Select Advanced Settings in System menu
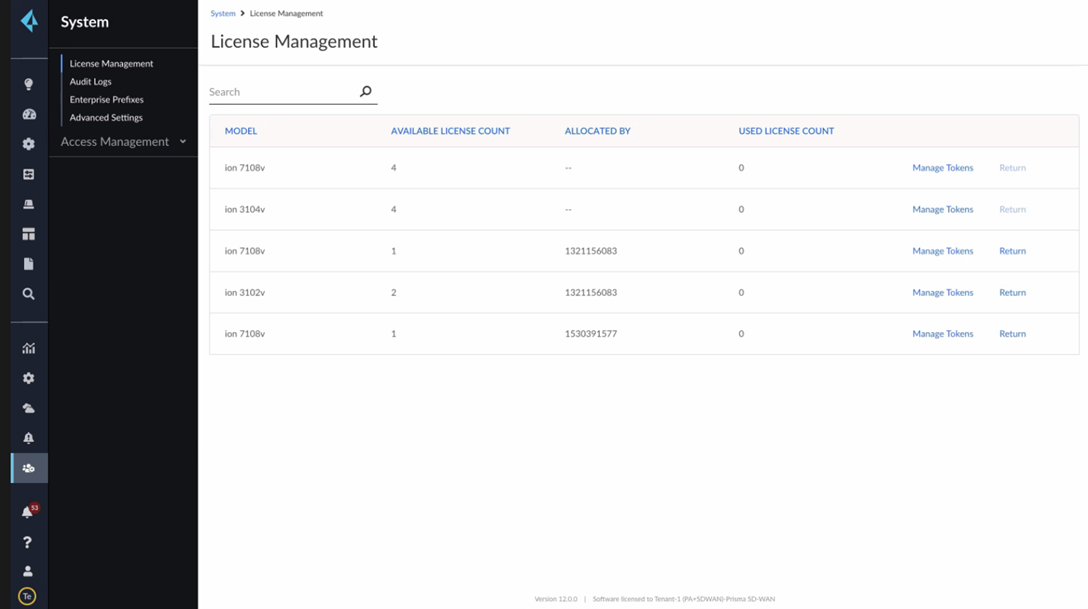The image size is (1088, 609). [x=106, y=118]
